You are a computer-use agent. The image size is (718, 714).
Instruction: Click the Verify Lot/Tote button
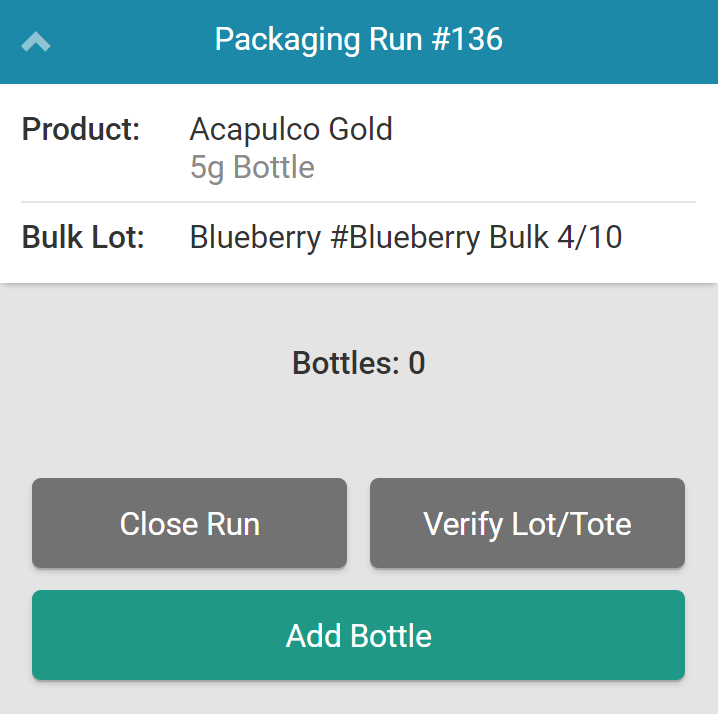coord(527,523)
